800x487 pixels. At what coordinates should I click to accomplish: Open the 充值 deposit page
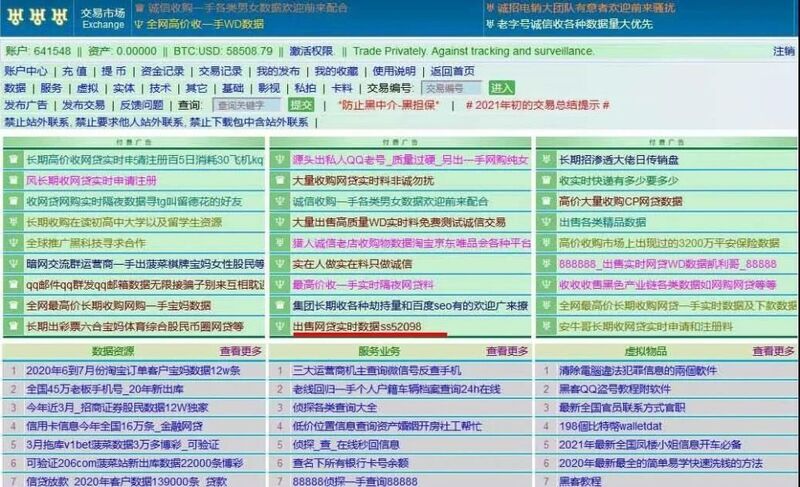74,71
